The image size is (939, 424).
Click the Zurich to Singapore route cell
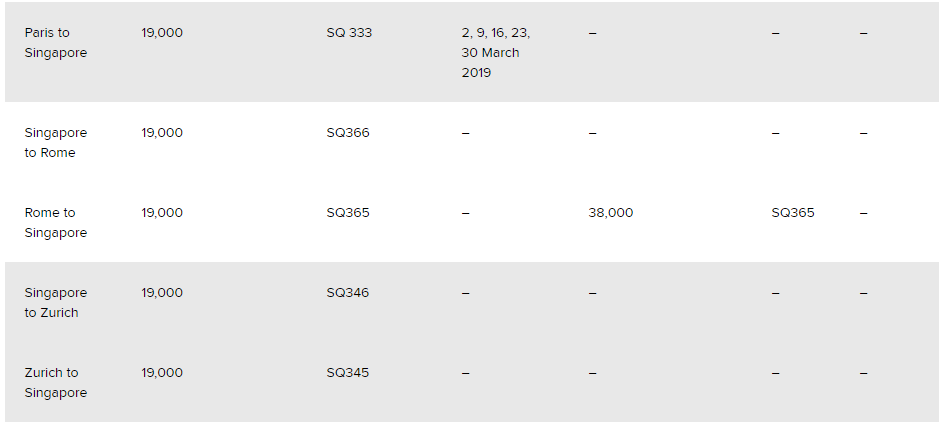[55, 383]
